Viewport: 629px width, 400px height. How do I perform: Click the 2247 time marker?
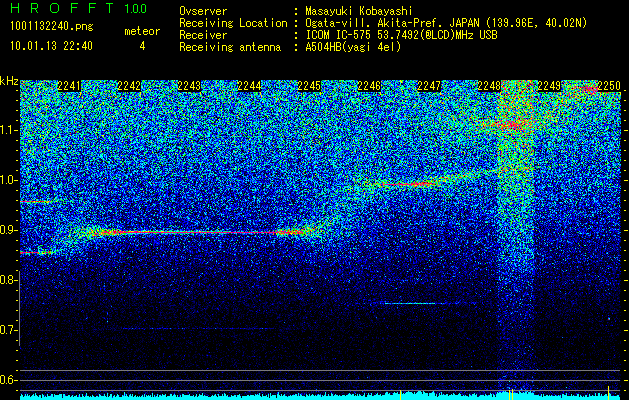pyautogui.click(x=429, y=86)
